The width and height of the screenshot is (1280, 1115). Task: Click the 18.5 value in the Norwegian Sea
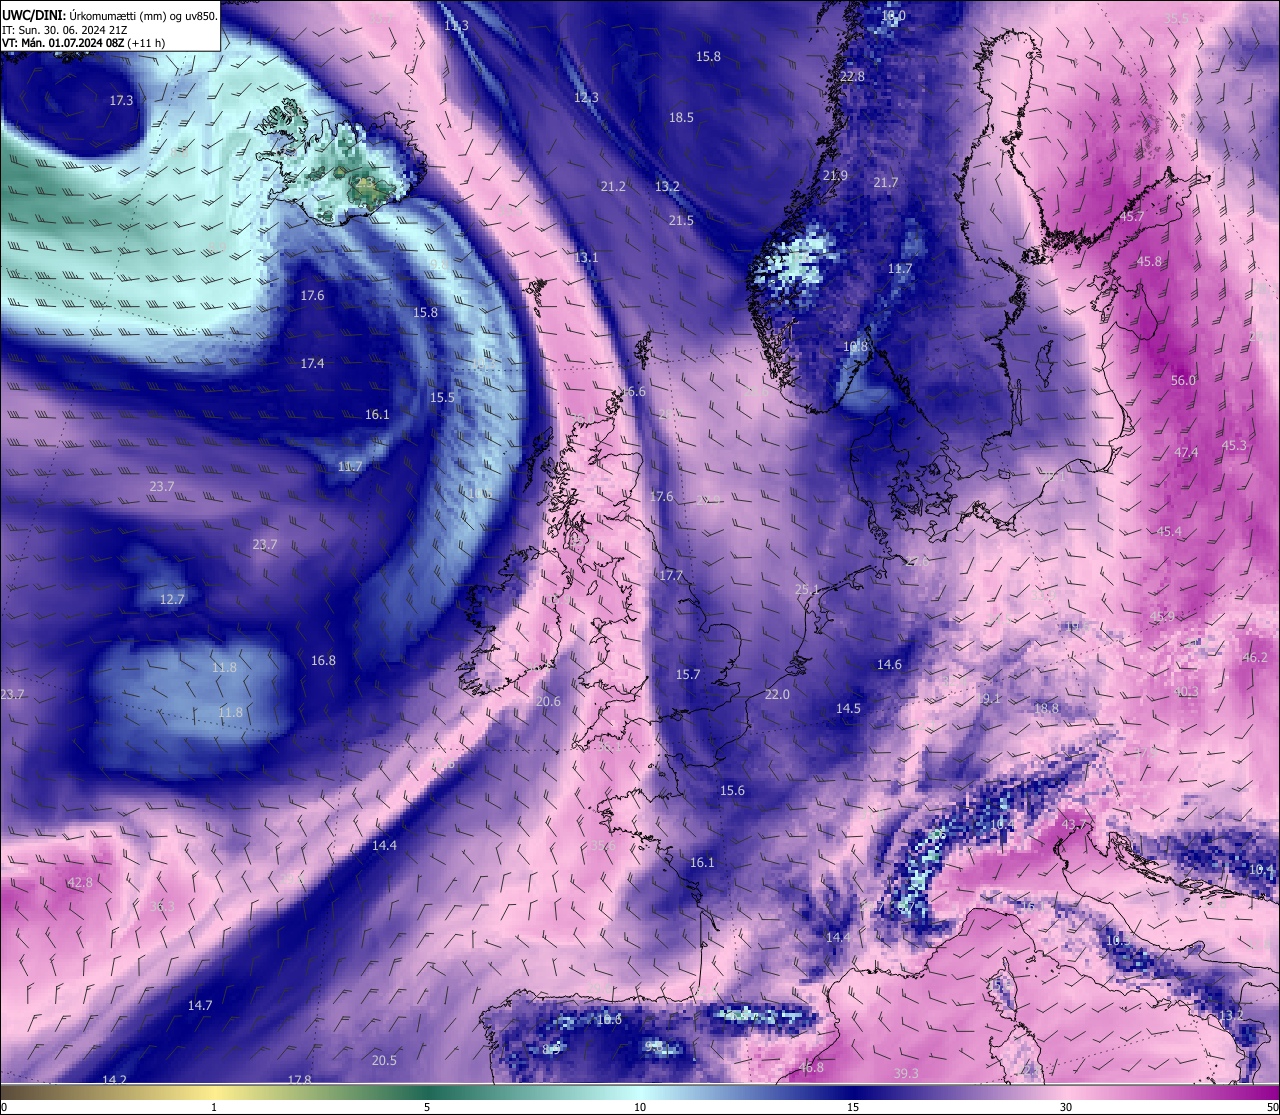[x=681, y=118]
